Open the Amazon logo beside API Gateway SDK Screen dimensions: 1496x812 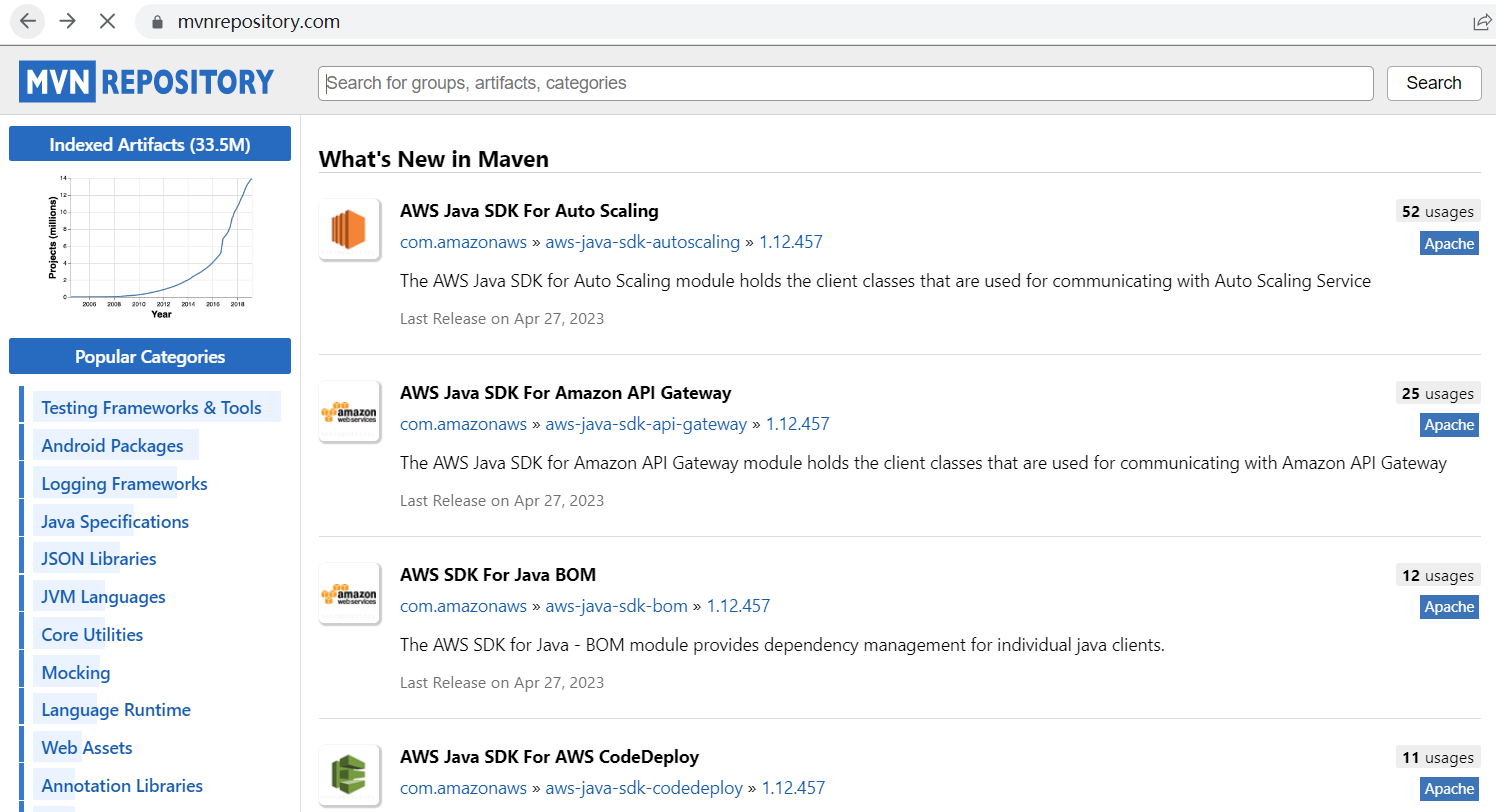click(x=349, y=412)
